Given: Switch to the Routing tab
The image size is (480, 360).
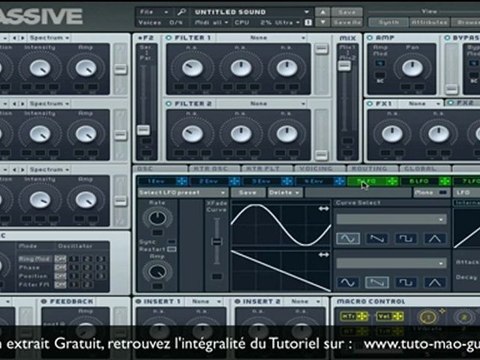Looking at the screenshot, I should [x=373, y=168].
